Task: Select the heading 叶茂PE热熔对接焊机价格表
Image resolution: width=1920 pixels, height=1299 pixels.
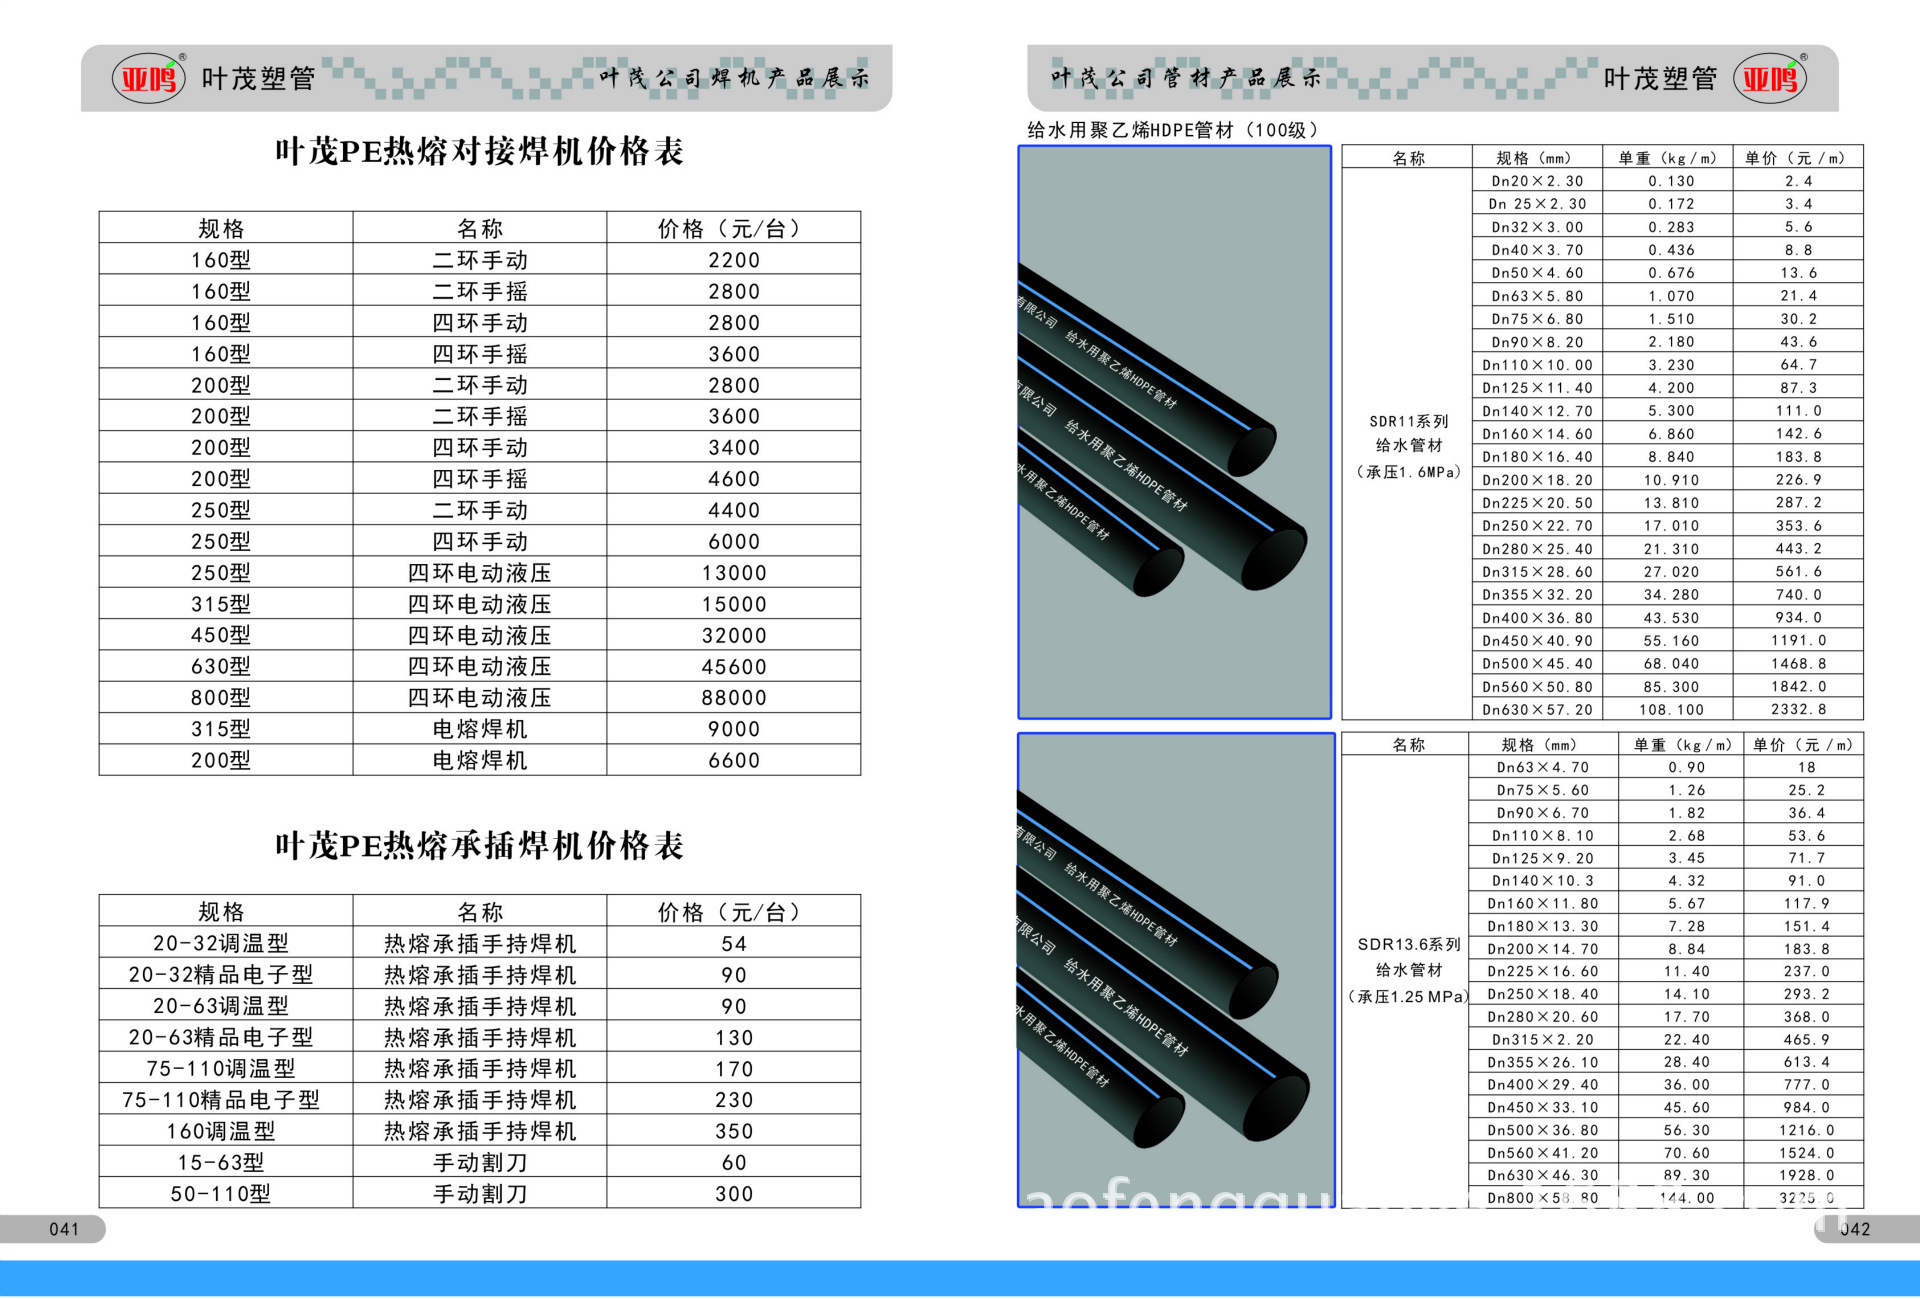Action: pos(480,151)
